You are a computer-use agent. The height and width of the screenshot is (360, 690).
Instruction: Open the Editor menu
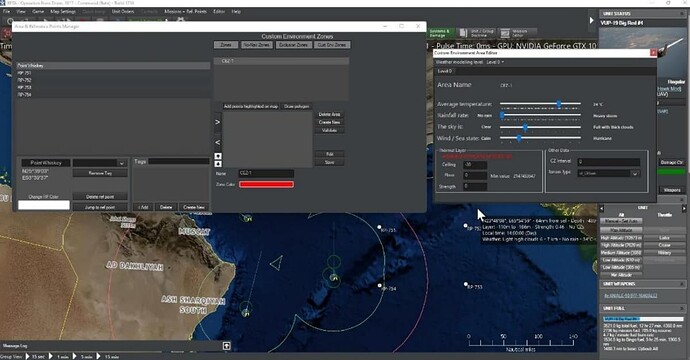219,11
